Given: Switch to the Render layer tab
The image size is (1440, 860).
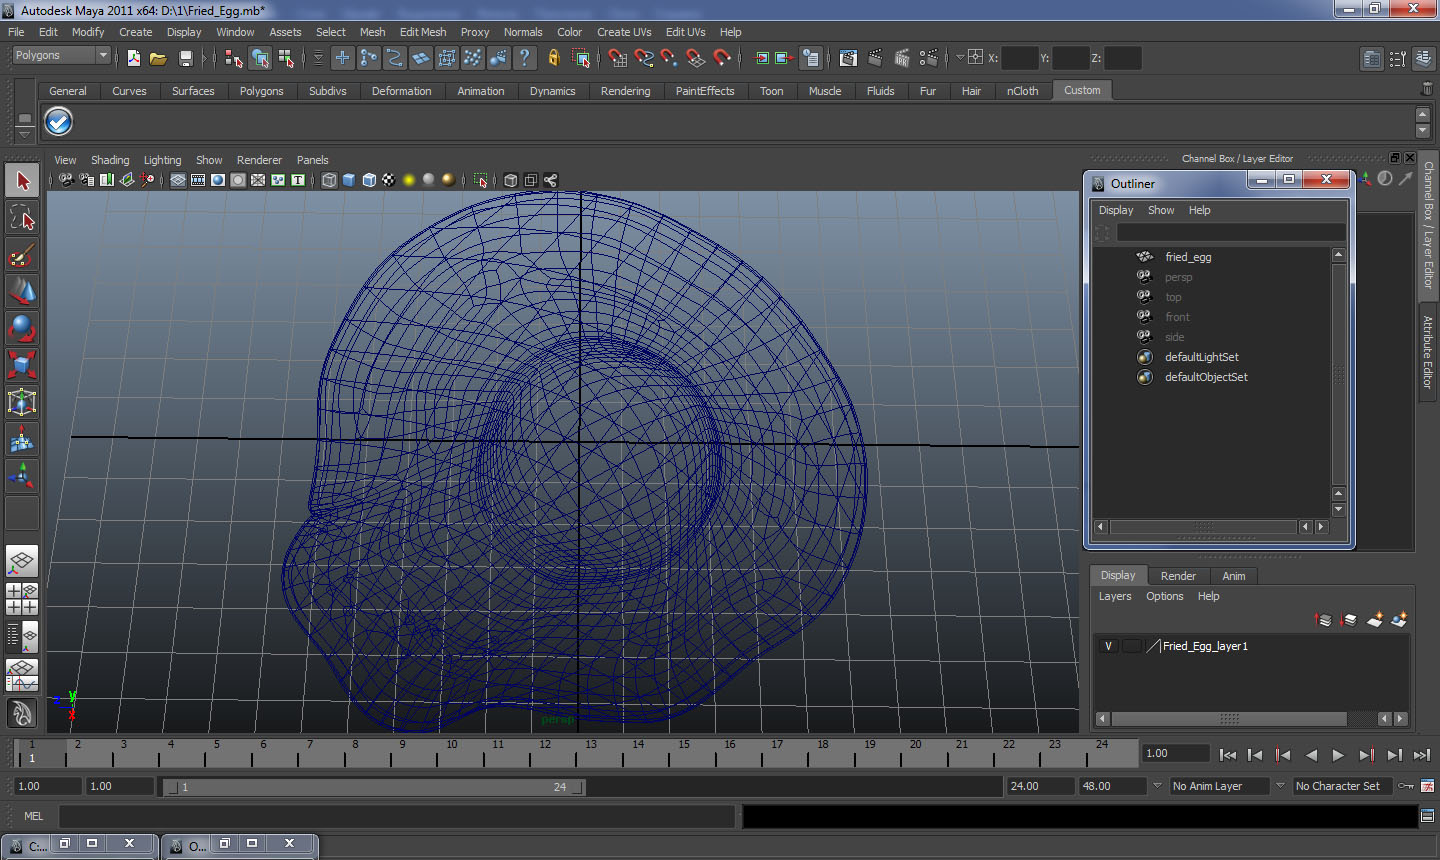Looking at the screenshot, I should [1178, 576].
